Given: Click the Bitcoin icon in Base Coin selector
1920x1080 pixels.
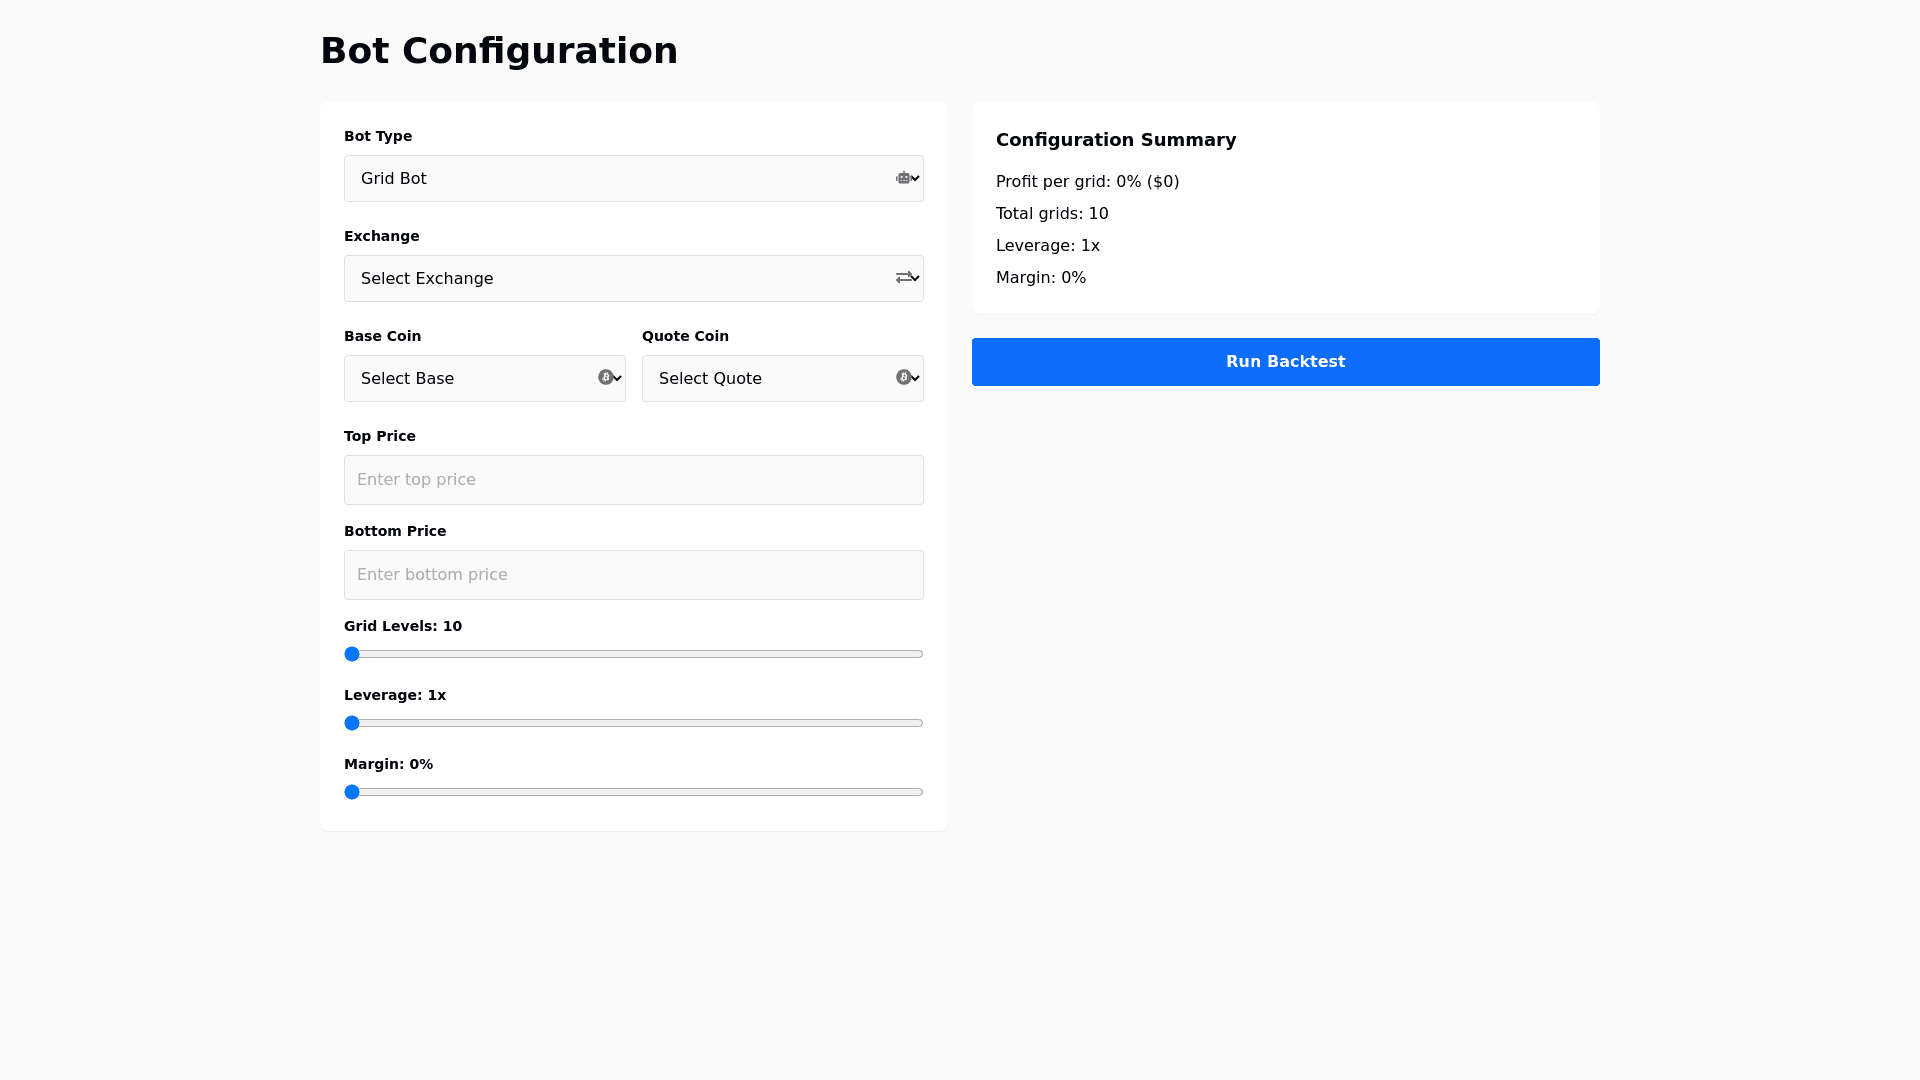Looking at the screenshot, I should (x=606, y=378).
